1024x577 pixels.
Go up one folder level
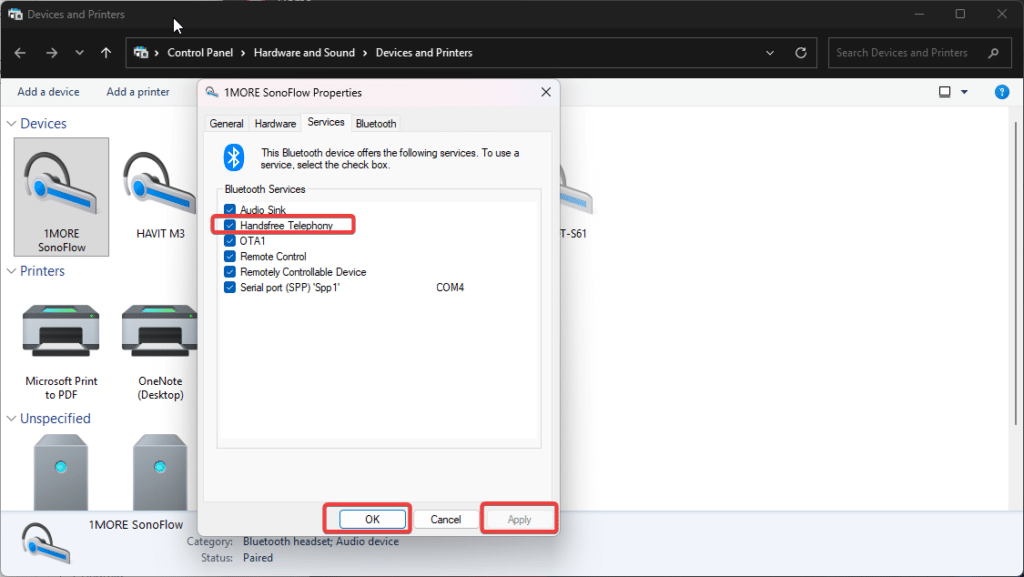coord(106,53)
